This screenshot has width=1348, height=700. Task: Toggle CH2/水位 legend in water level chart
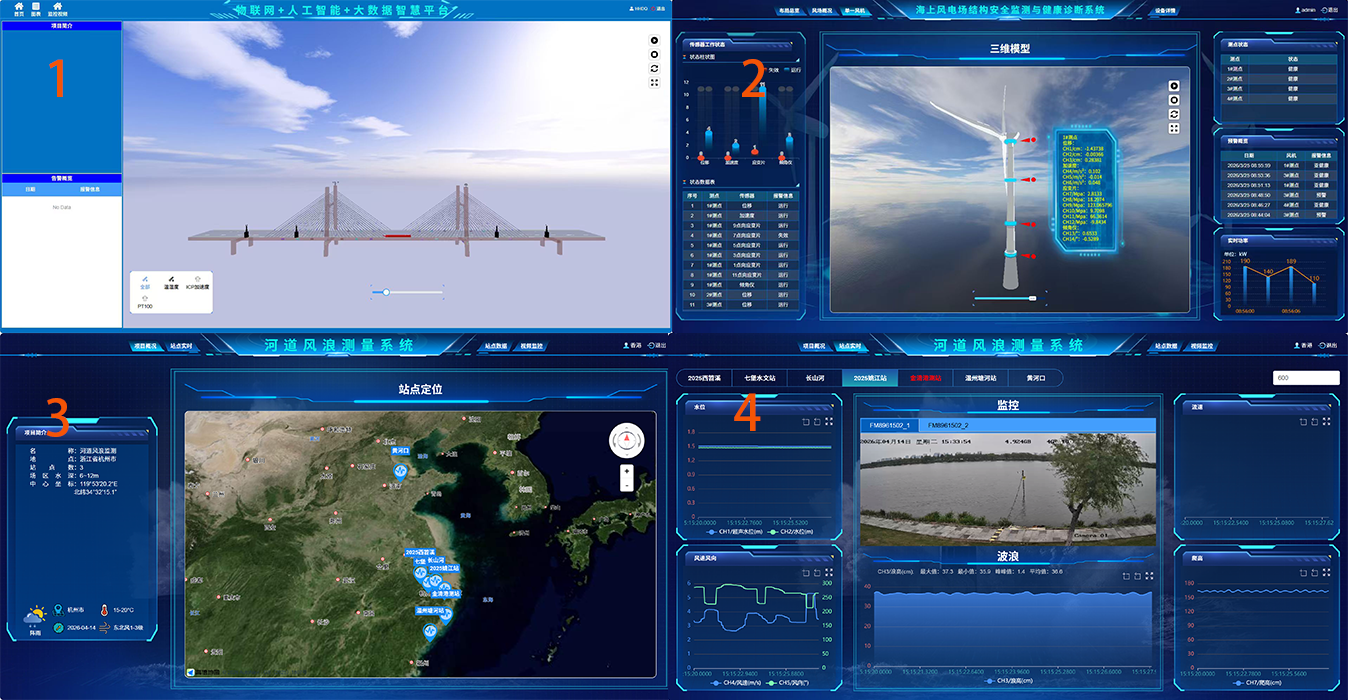tap(800, 532)
